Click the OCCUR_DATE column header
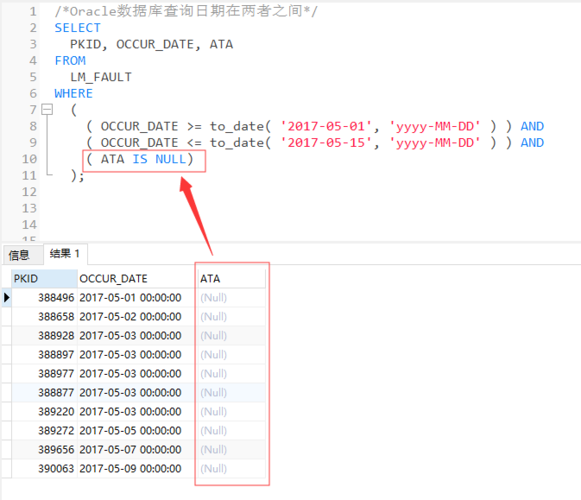The image size is (581, 500). click(x=136, y=279)
